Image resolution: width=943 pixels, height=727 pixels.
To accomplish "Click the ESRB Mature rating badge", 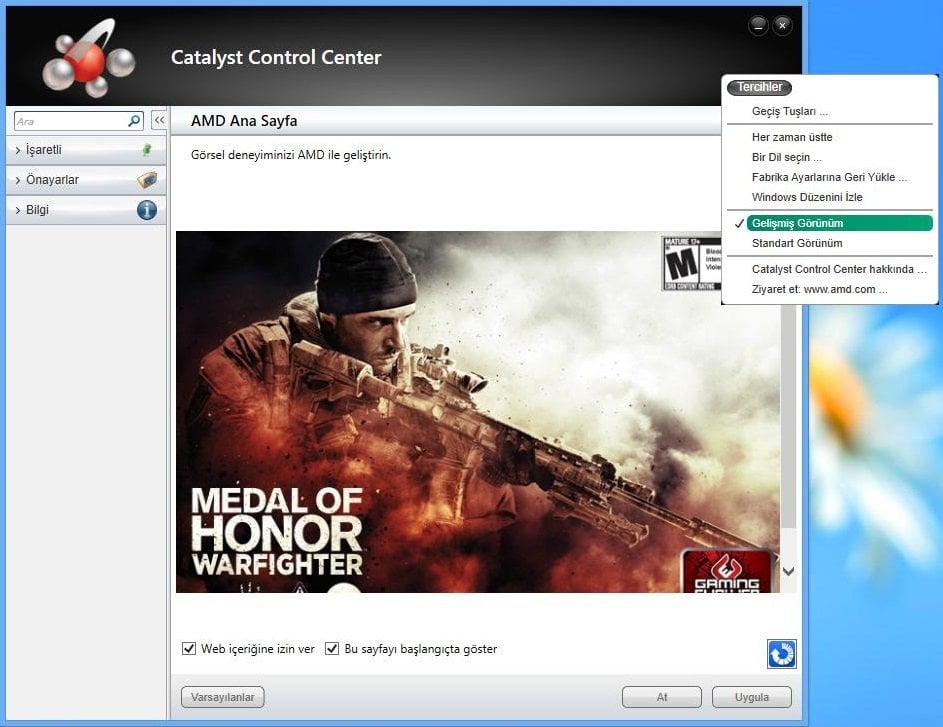I will point(692,264).
